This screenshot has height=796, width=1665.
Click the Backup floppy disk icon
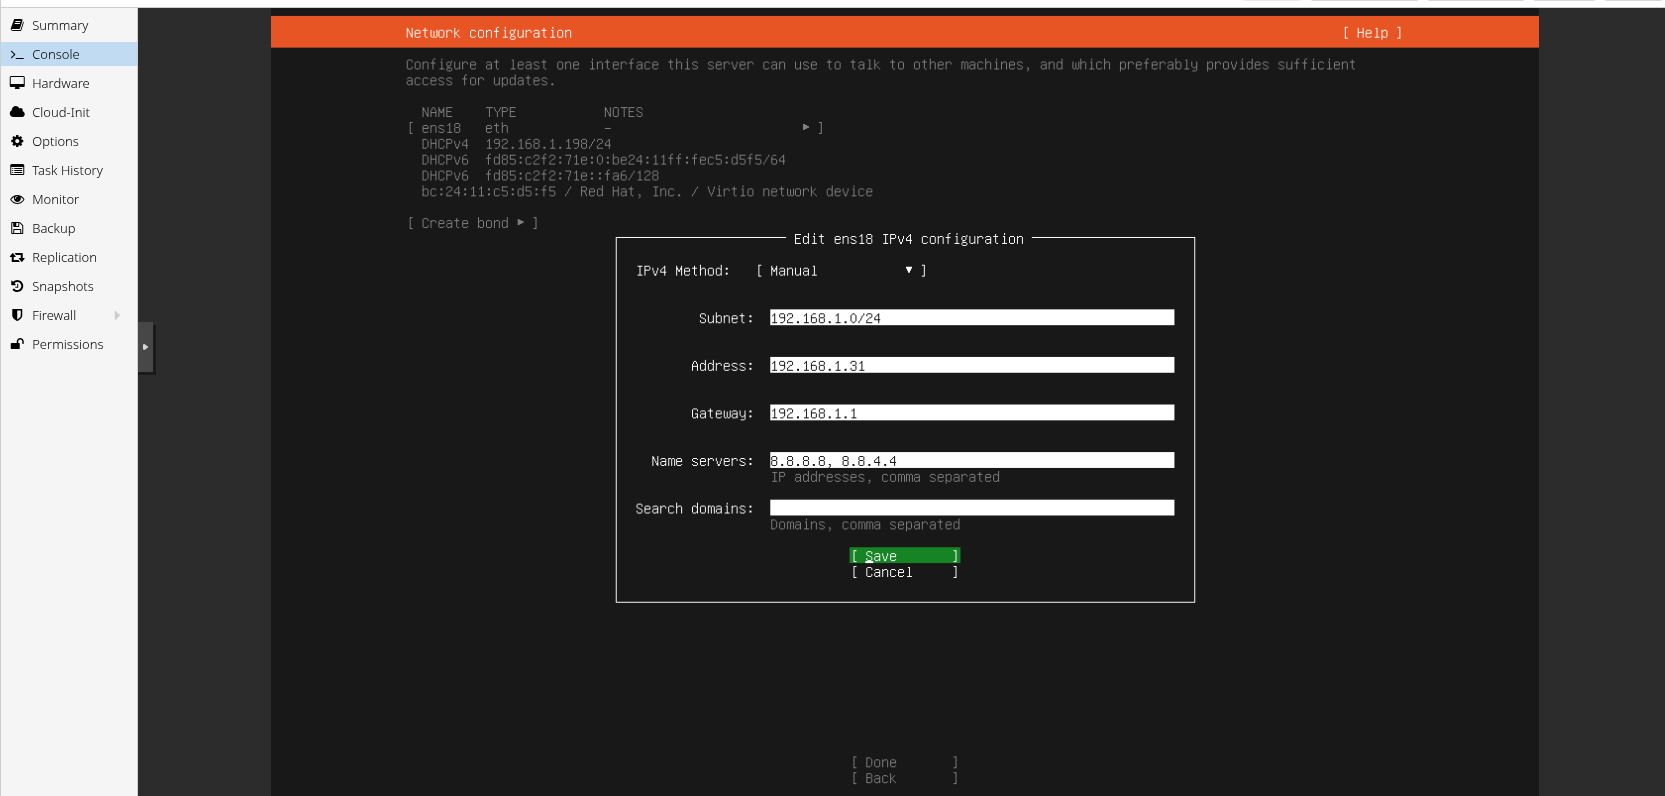(x=17, y=228)
